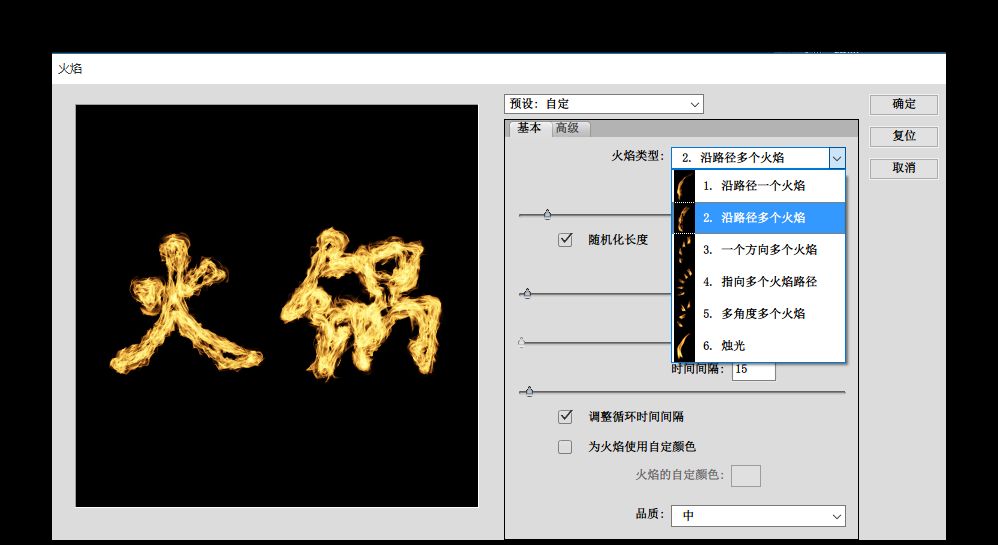The height and width of the screenshot is (545, 998).
Task: Click flame icon beside 沿路径一个火焰
Action: tap(684, 186)
